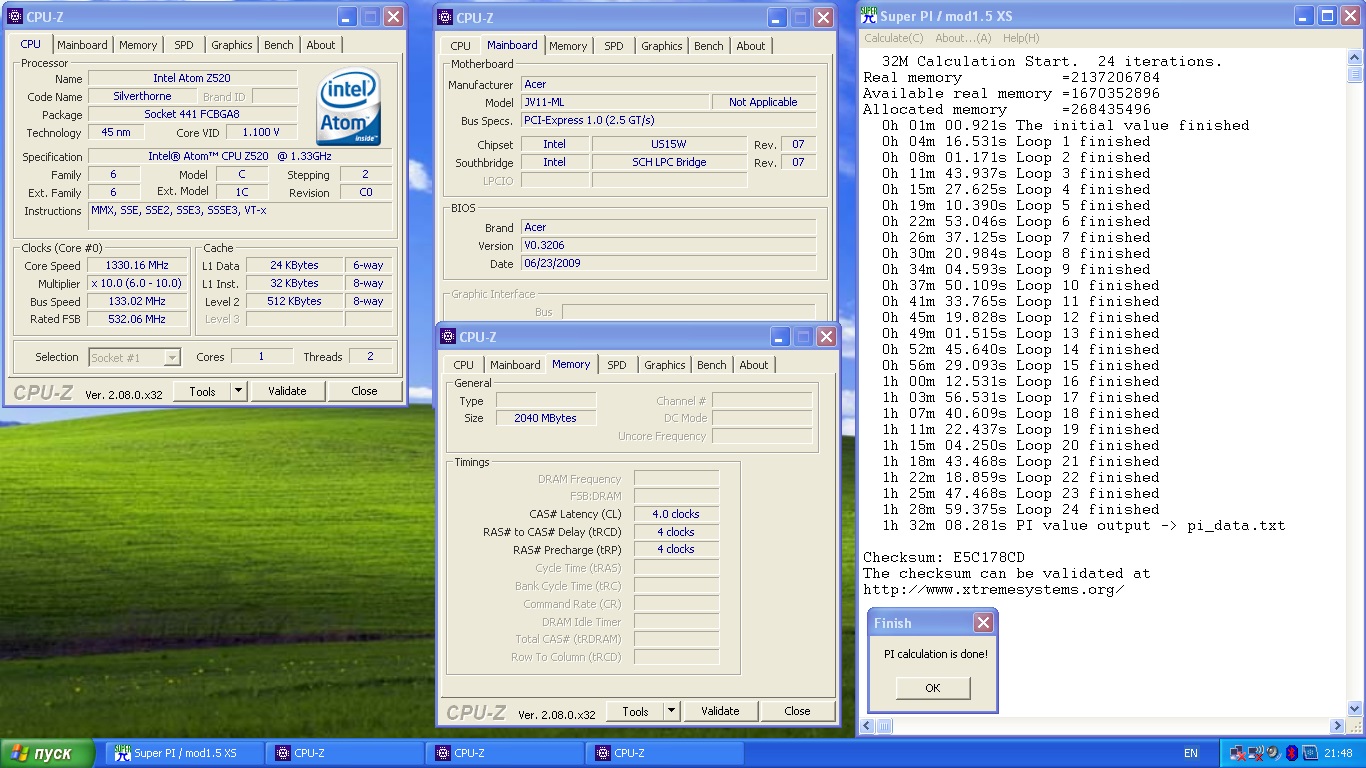This screenshot has height=768, width=1366.
Task: Click motherboard Model field 'JV11-ML'
Action: (615, 102)
